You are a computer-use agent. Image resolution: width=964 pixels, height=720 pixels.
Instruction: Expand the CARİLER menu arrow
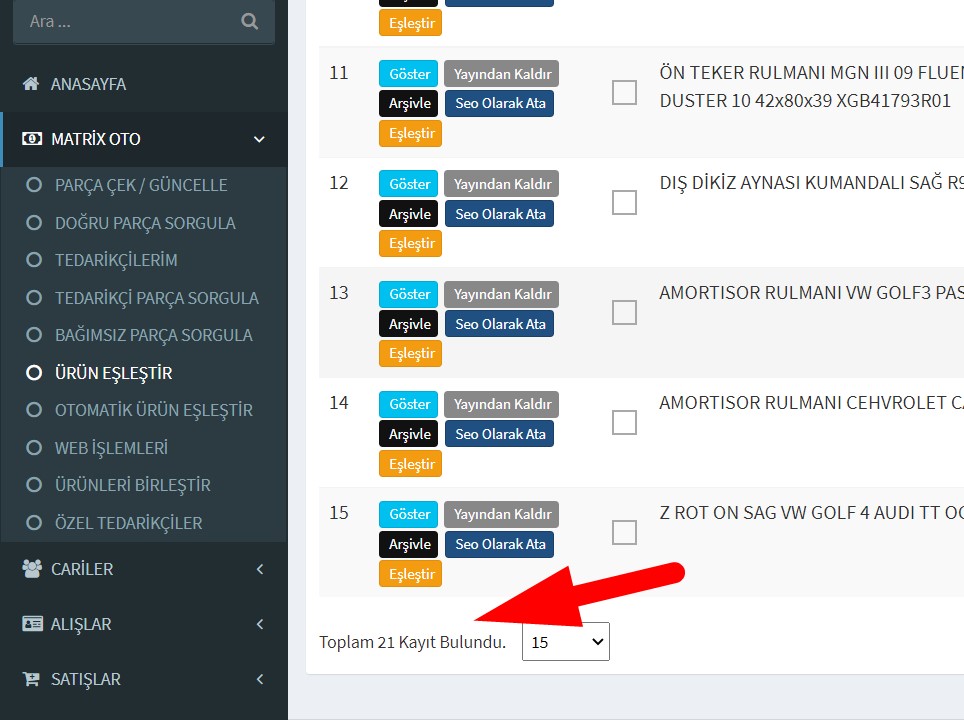[259, 569]
